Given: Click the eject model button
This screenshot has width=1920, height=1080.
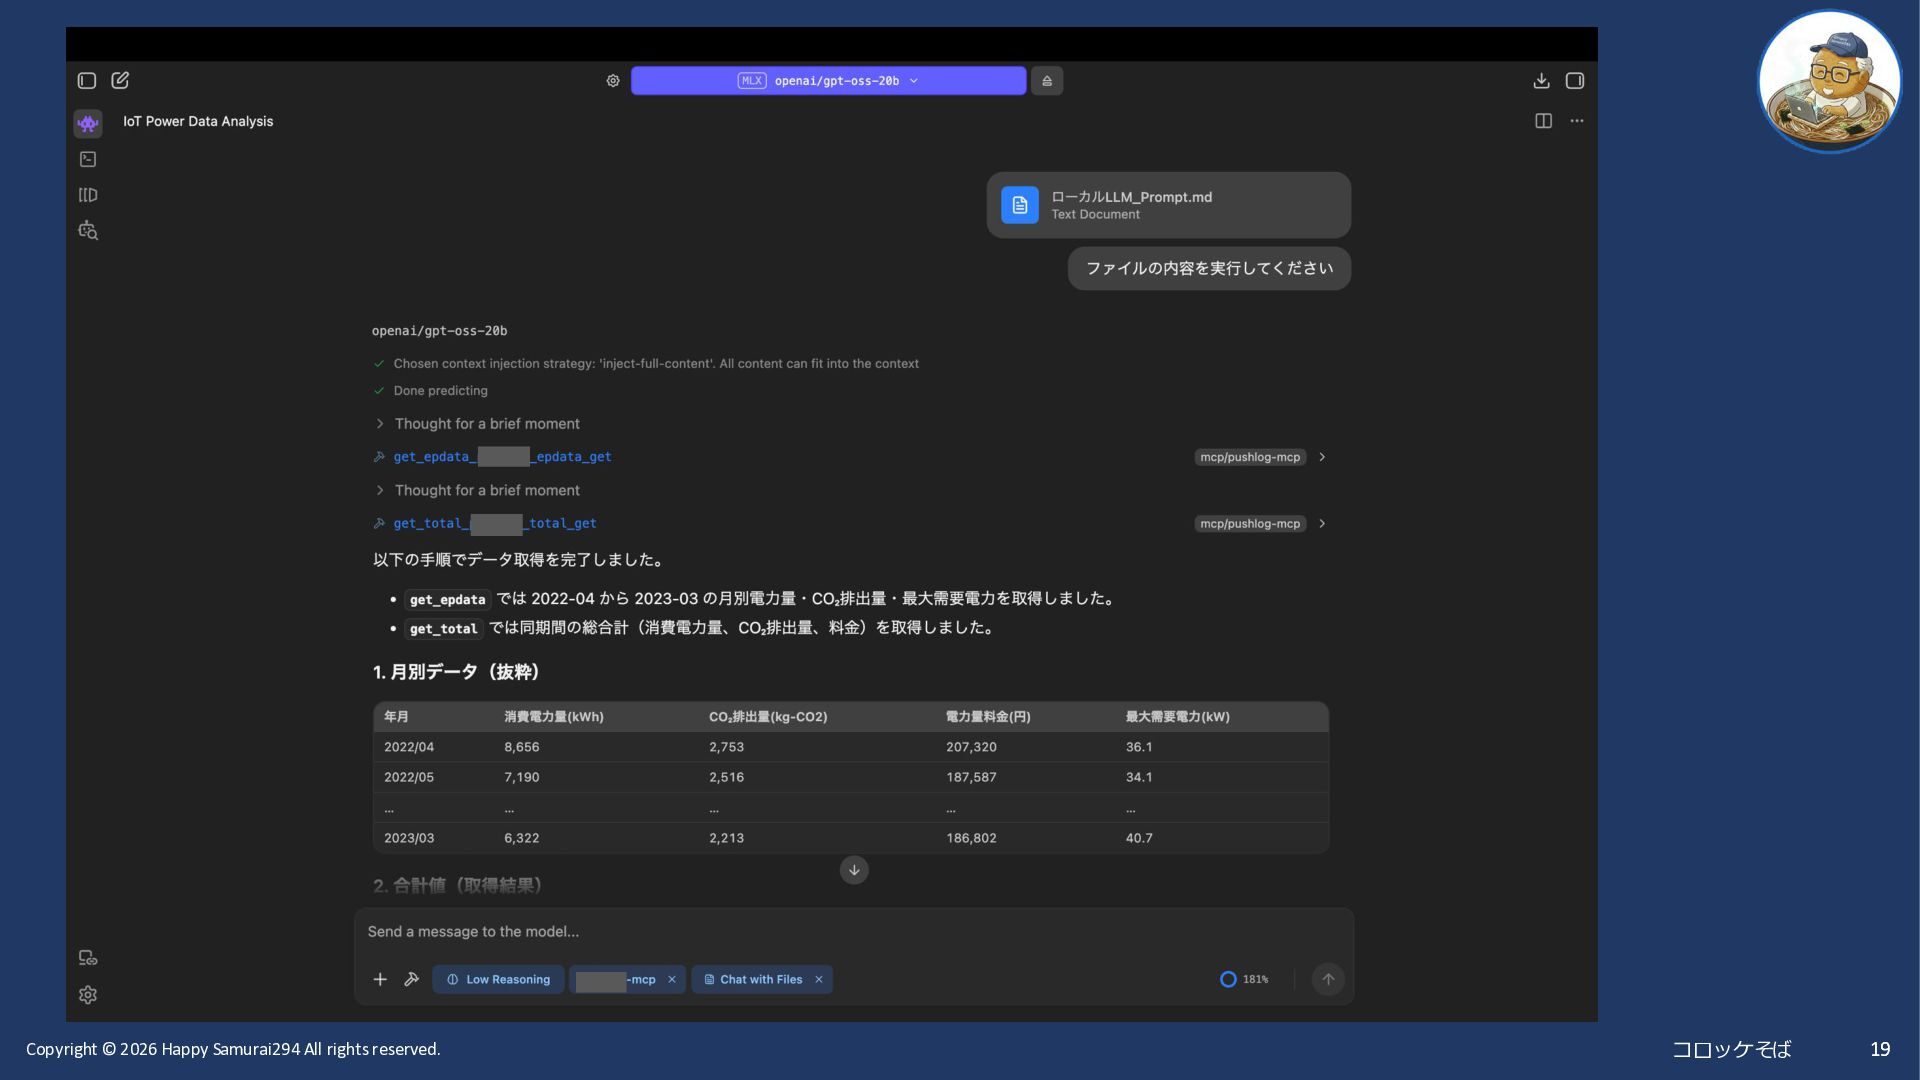Looking at the screenshot, I should coord(1047,81).
